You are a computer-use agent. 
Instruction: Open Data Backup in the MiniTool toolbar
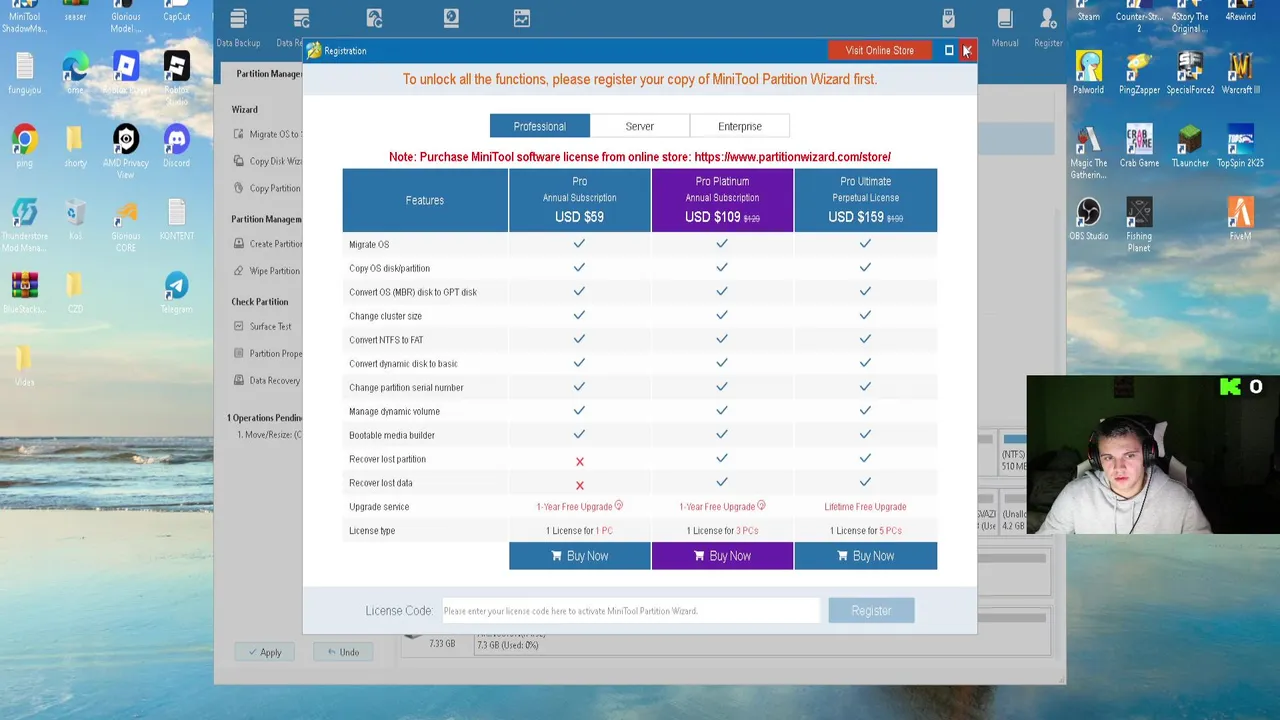pos(238,27)
